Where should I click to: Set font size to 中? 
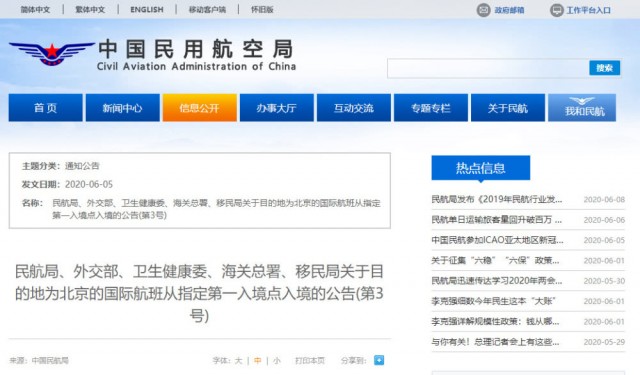258,361
